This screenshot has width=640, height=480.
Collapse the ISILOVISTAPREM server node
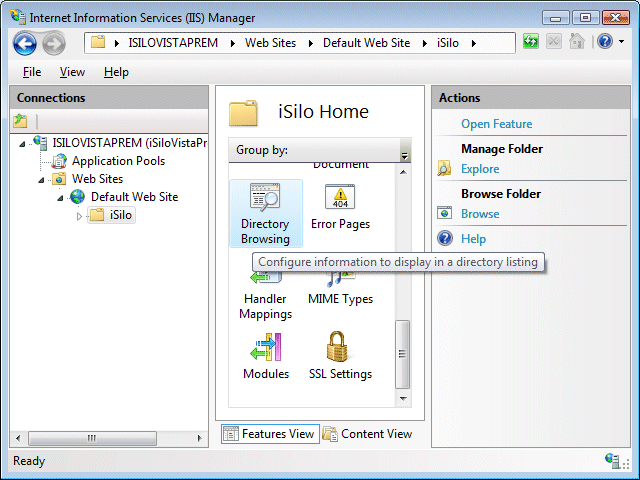tap(24, 144)
